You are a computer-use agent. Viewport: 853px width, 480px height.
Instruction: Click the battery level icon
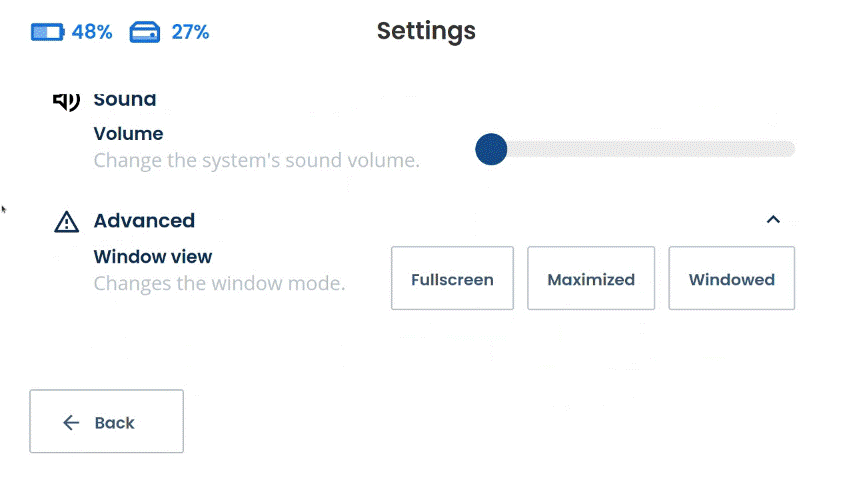[x=48, y=32]
